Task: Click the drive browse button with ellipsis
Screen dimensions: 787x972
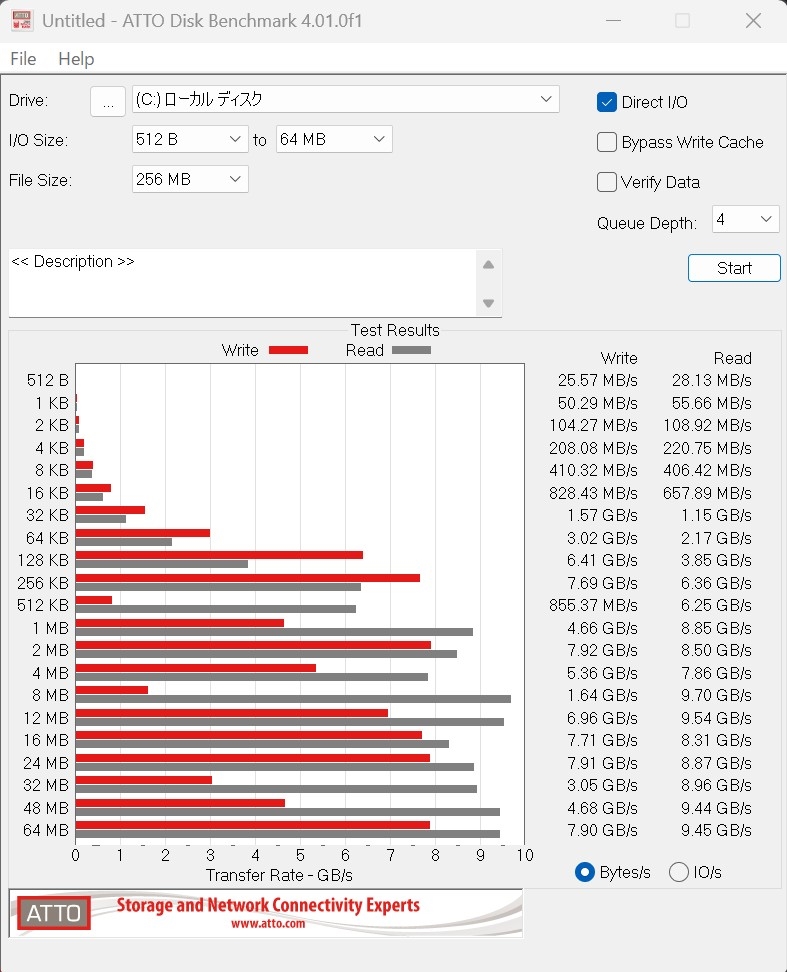Action: coord(108,101)
